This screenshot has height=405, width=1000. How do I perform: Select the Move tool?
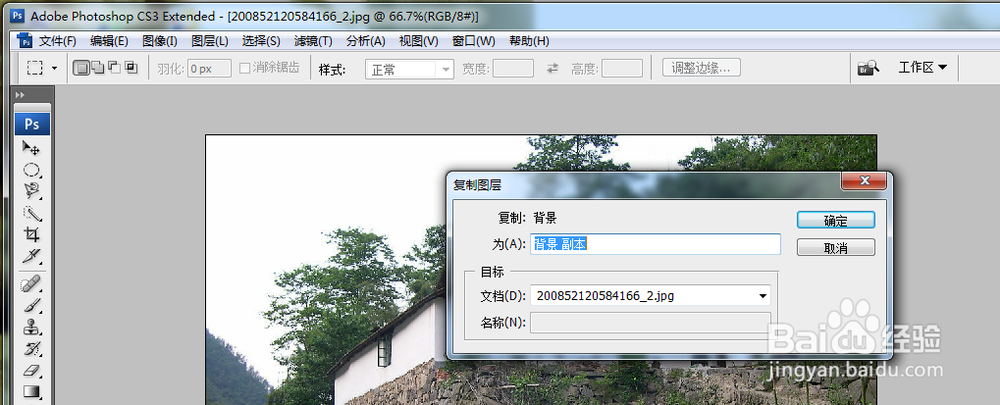(32, 148)
